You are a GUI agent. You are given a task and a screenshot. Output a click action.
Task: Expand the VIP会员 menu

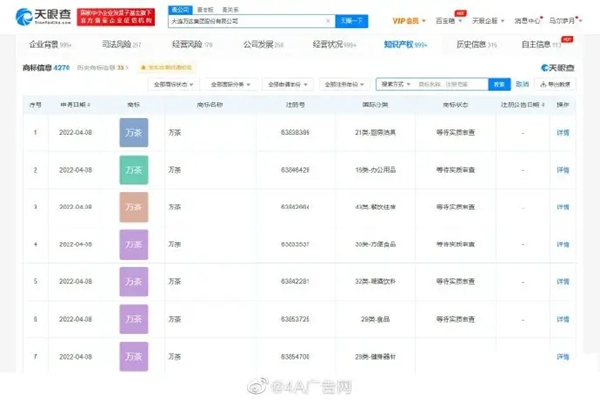(x=409, y=21)
